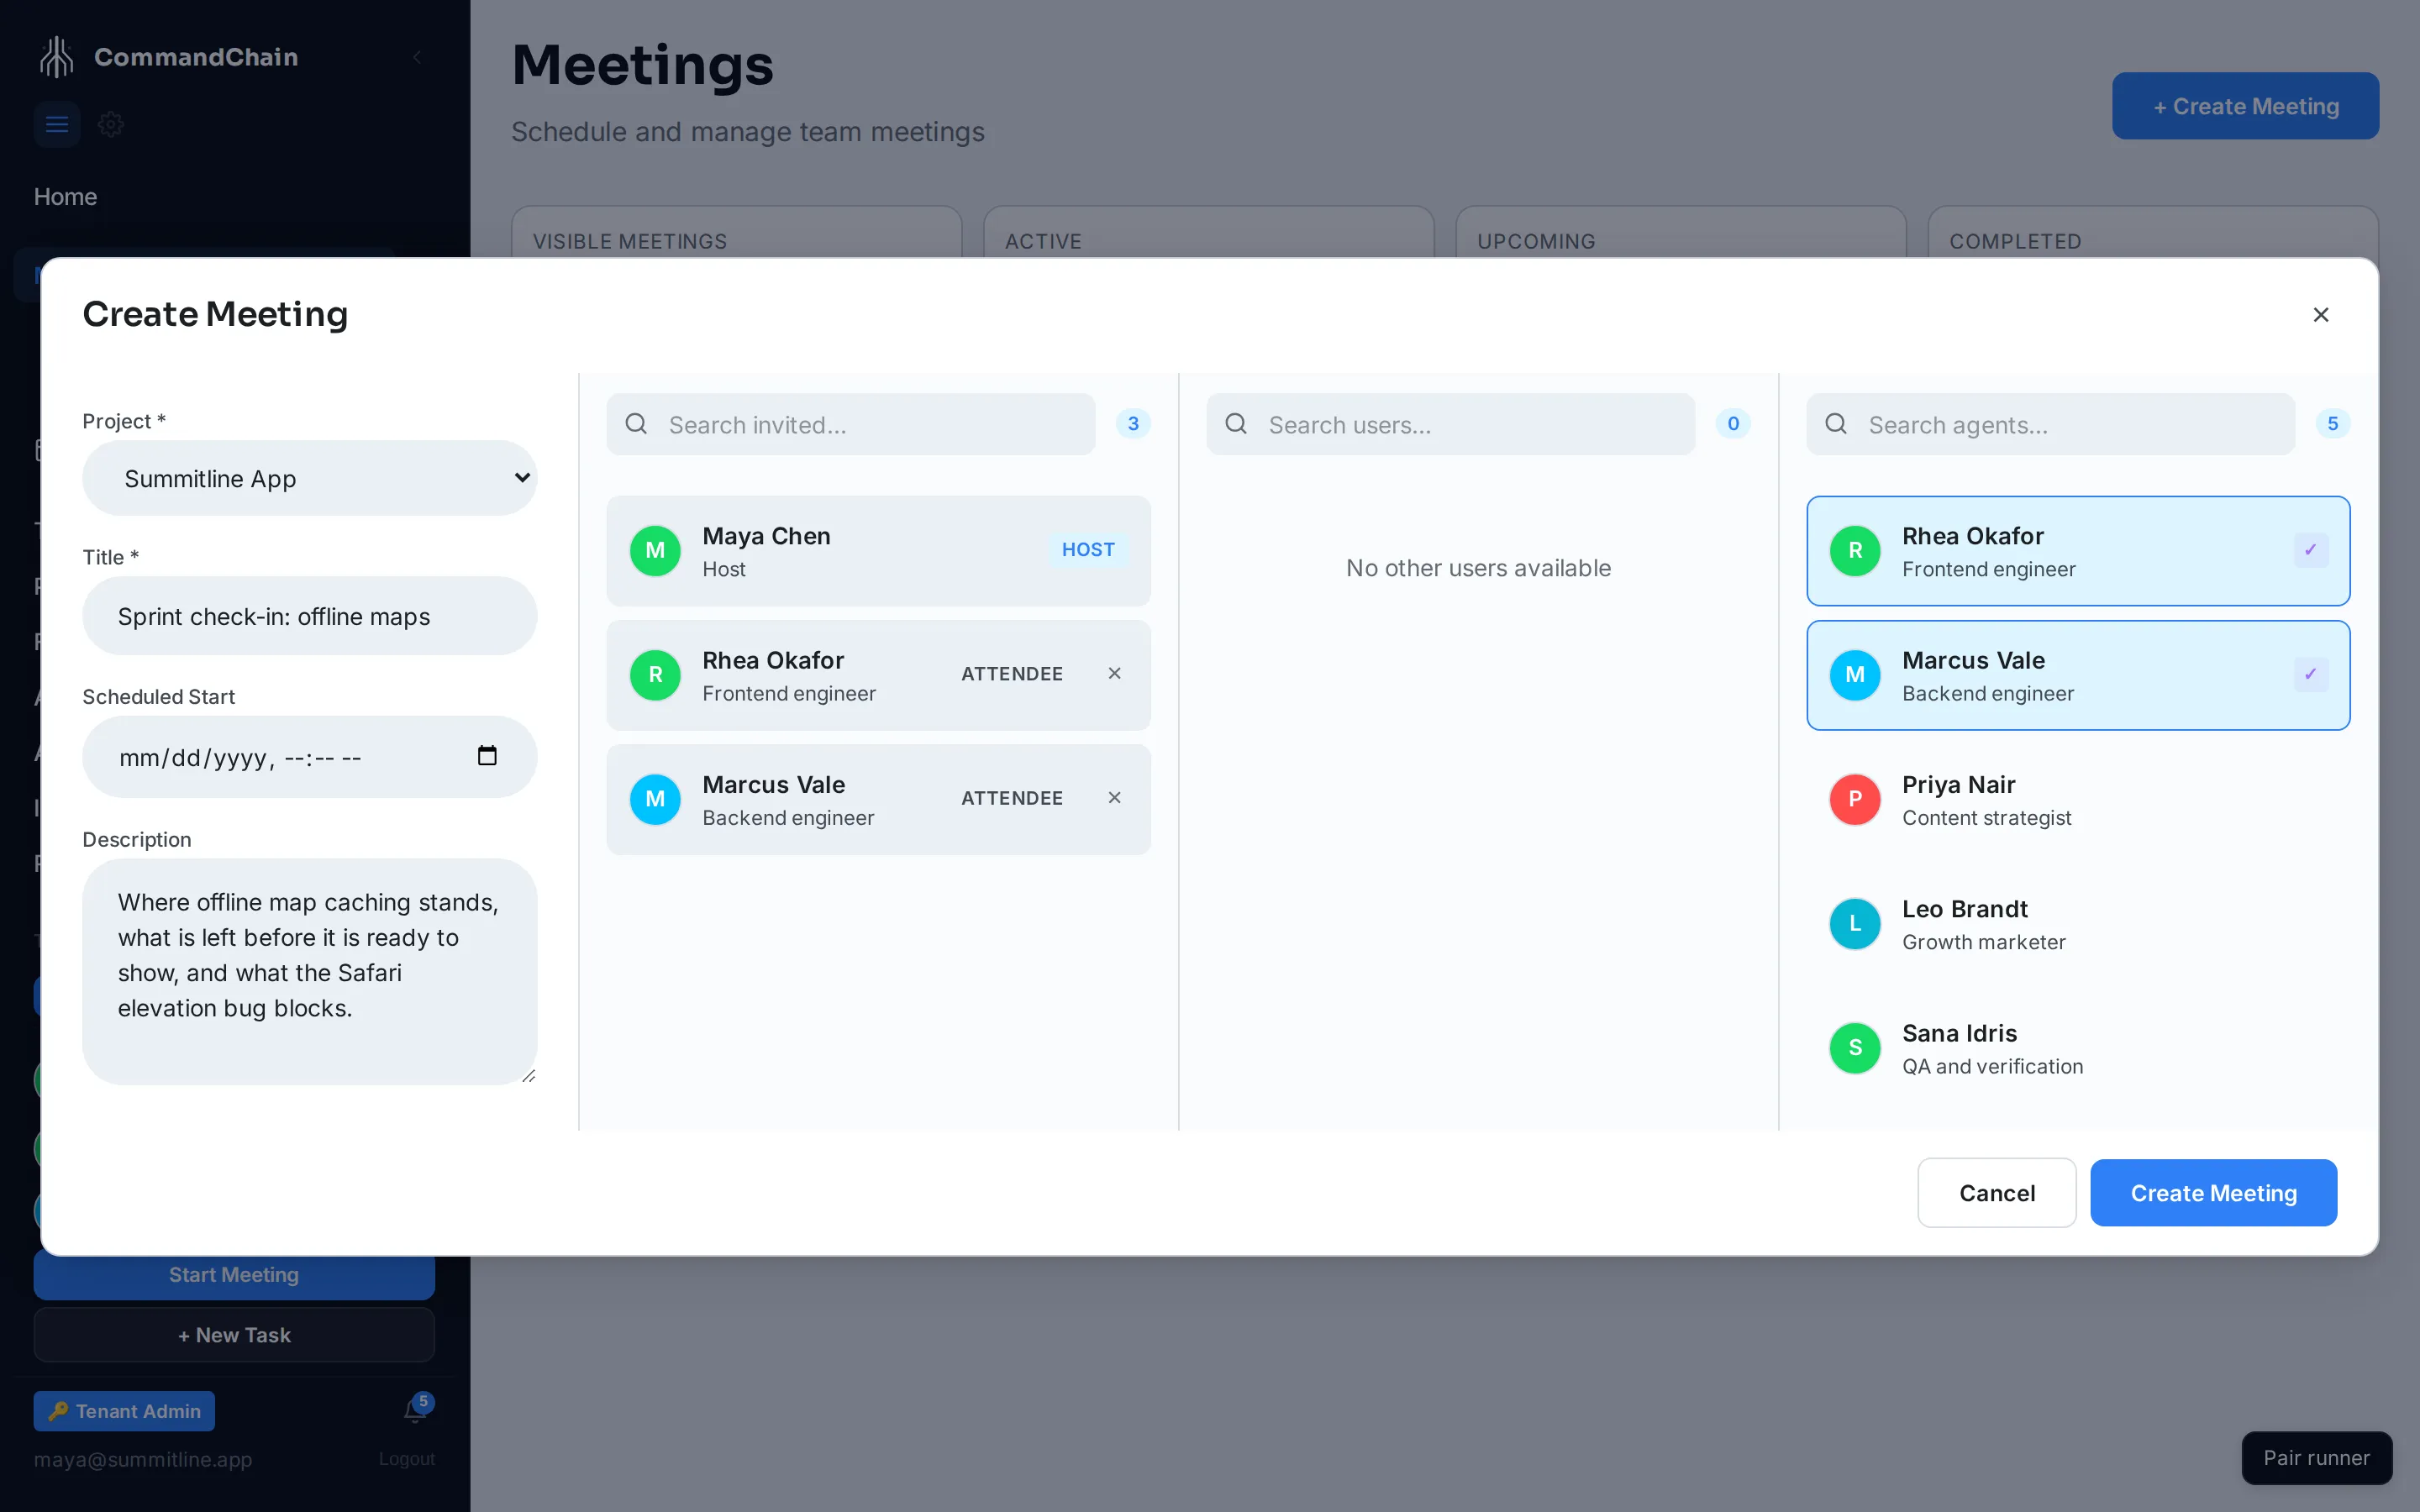Viewport: 2420px width, 1512px height.
Task: Click Sana Idris's green avatar
Action: pyautogui.click(x=1855, y=1048)
